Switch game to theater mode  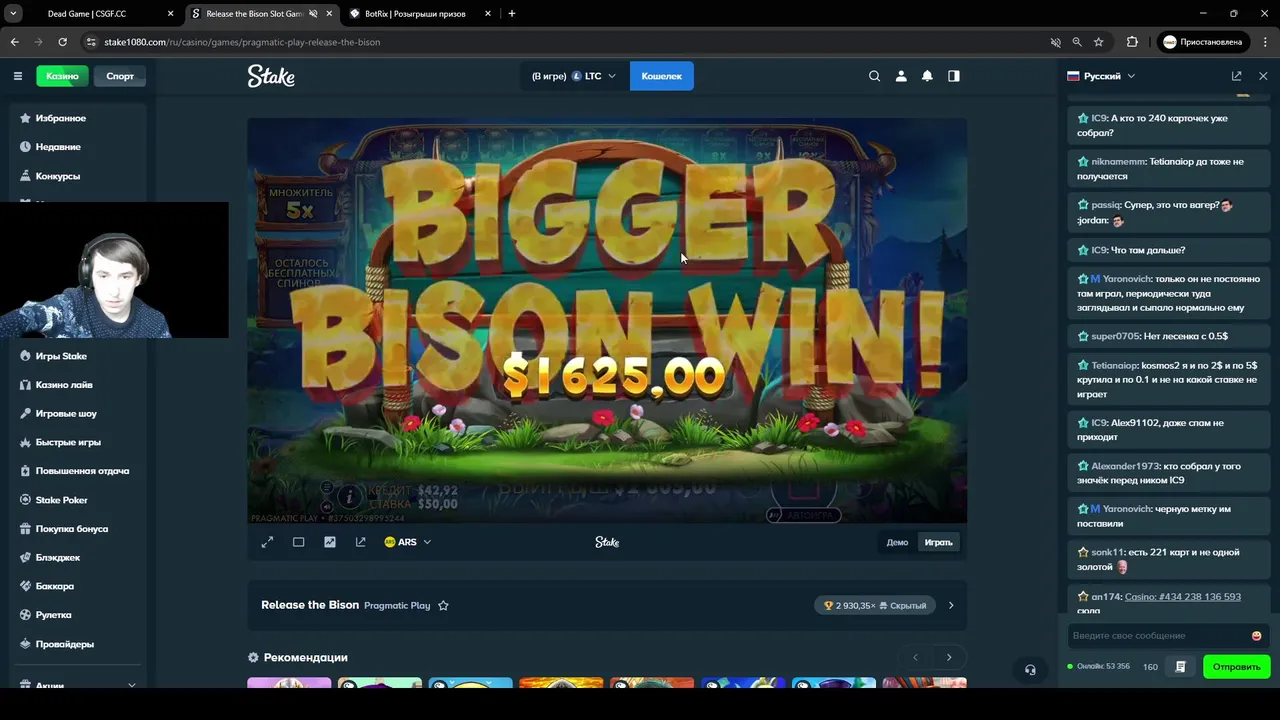tap(298, 542)
